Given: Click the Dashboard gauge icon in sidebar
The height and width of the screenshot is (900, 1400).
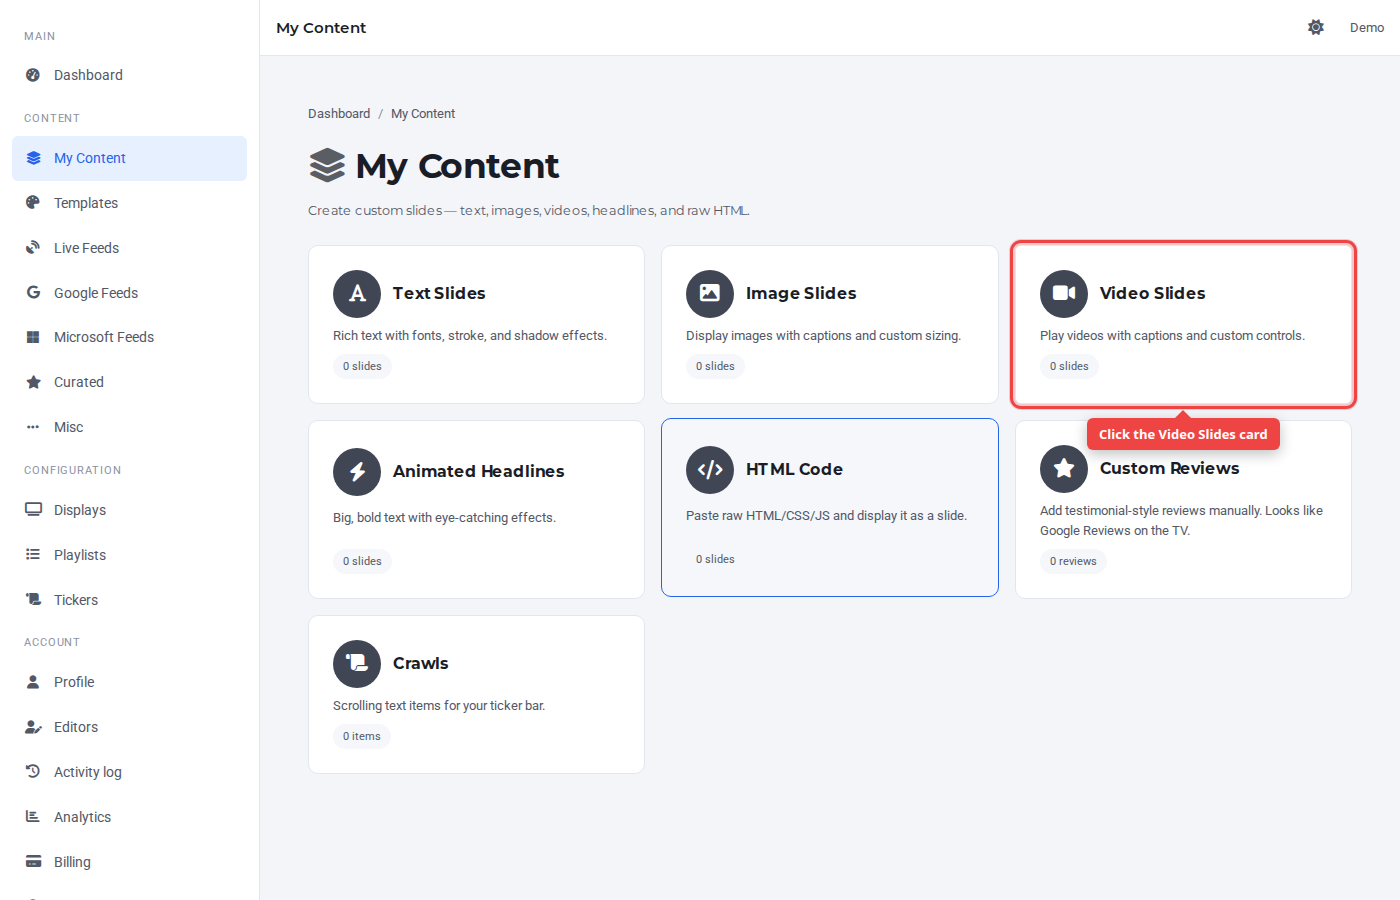Looking at the screenshot, I should point(33,75).
